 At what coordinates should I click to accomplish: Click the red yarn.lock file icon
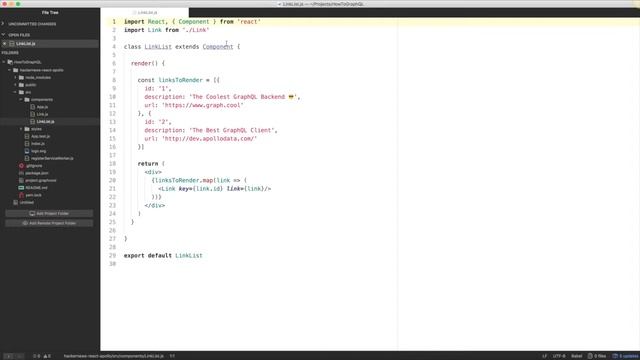click(x=21, y=195)
